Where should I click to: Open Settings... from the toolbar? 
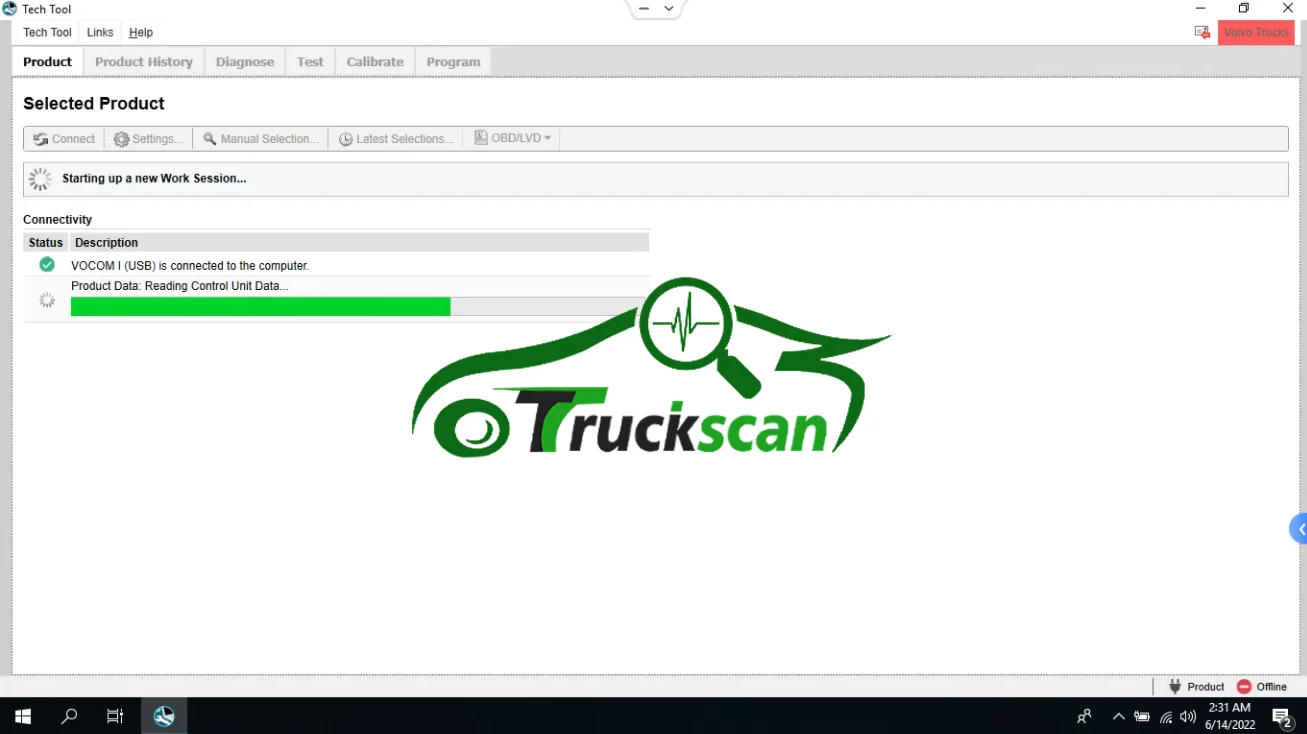pyautogui.click(x=148, y=139)
